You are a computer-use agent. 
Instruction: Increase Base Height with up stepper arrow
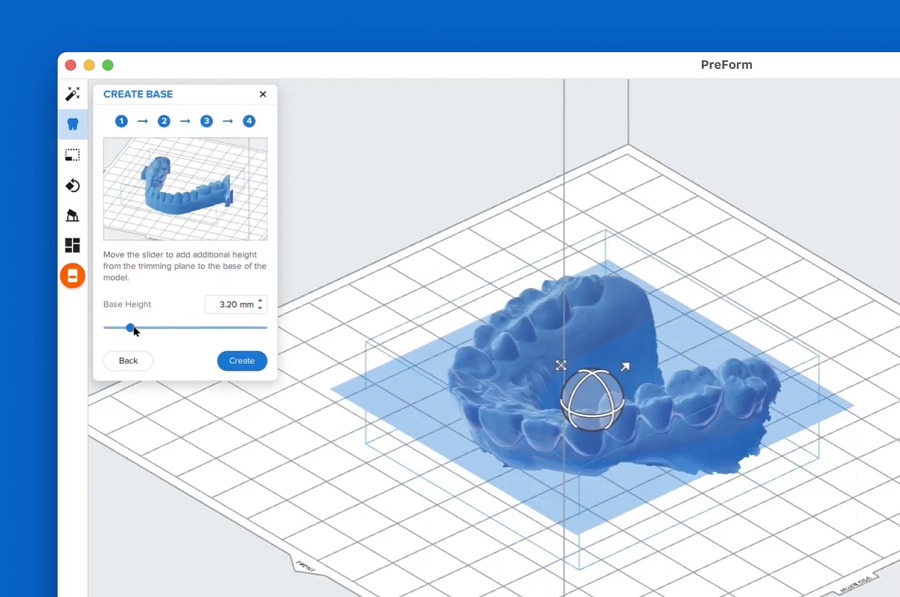(260, 300)
